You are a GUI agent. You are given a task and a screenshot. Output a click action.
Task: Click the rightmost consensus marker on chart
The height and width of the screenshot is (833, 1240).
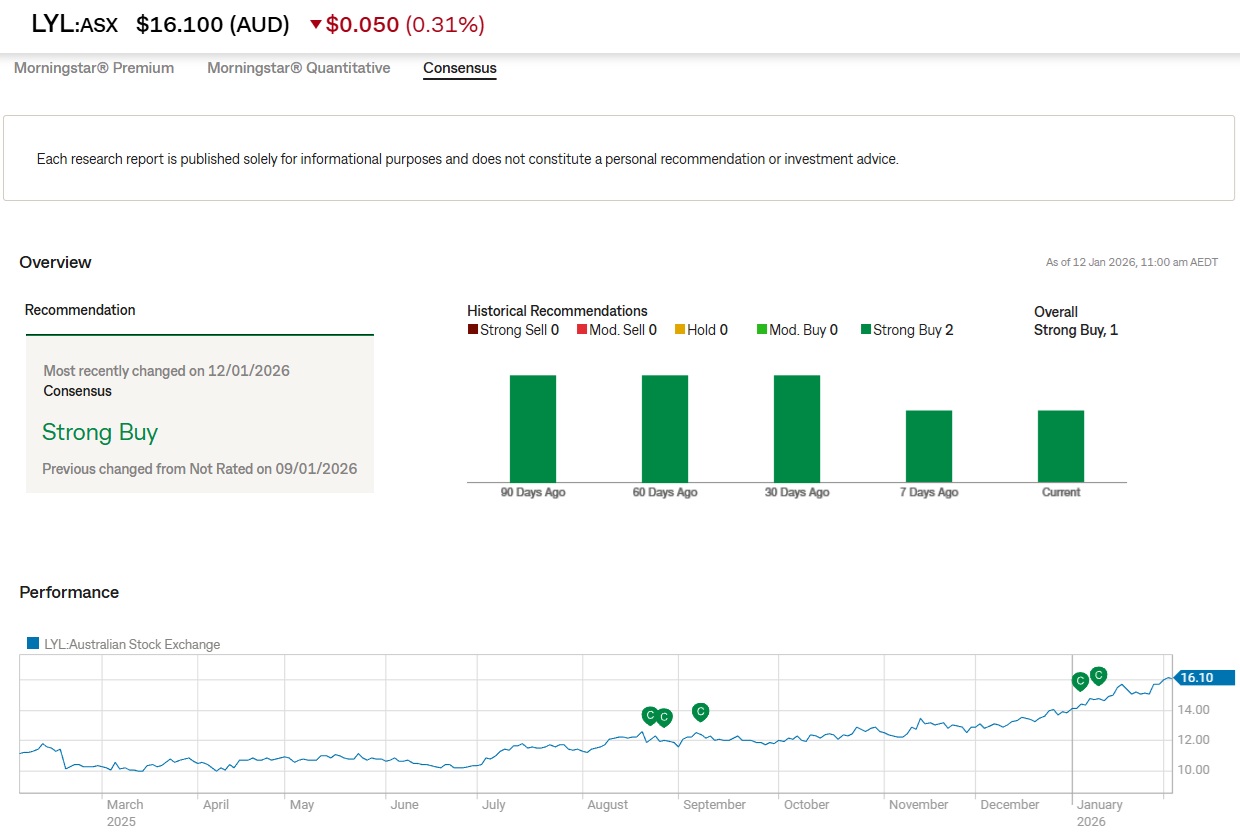pos(1098,675)
